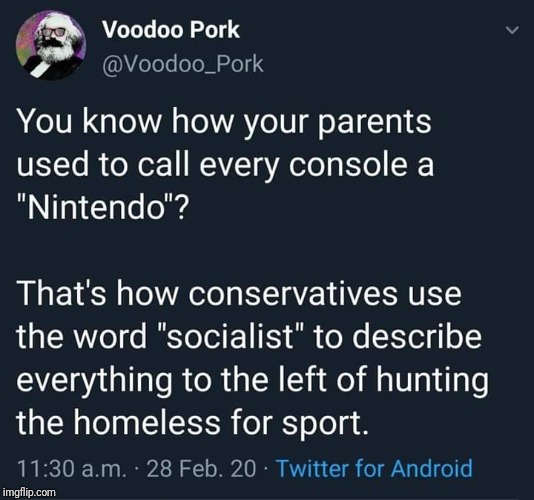The width and height of the screenshot is (534, 500).
Task: Select the word describe in the tweet
Action: pos(417,337)
